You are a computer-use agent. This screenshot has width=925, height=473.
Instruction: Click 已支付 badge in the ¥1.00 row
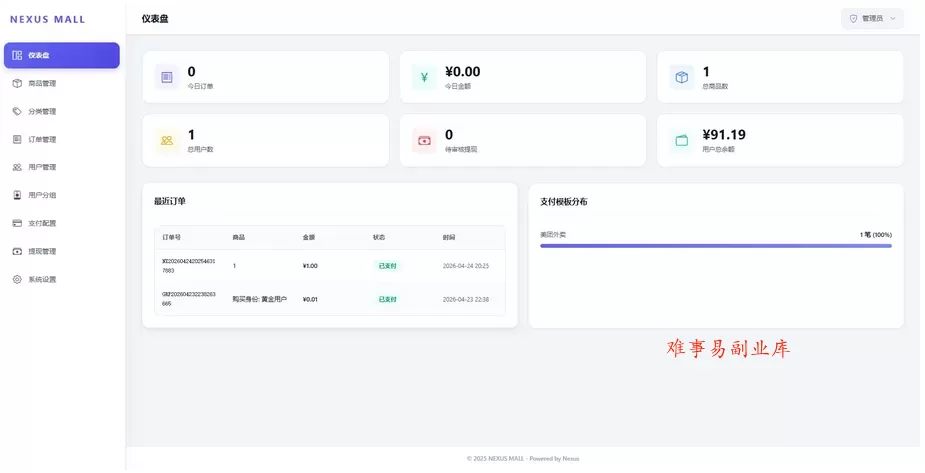[388, 266]
